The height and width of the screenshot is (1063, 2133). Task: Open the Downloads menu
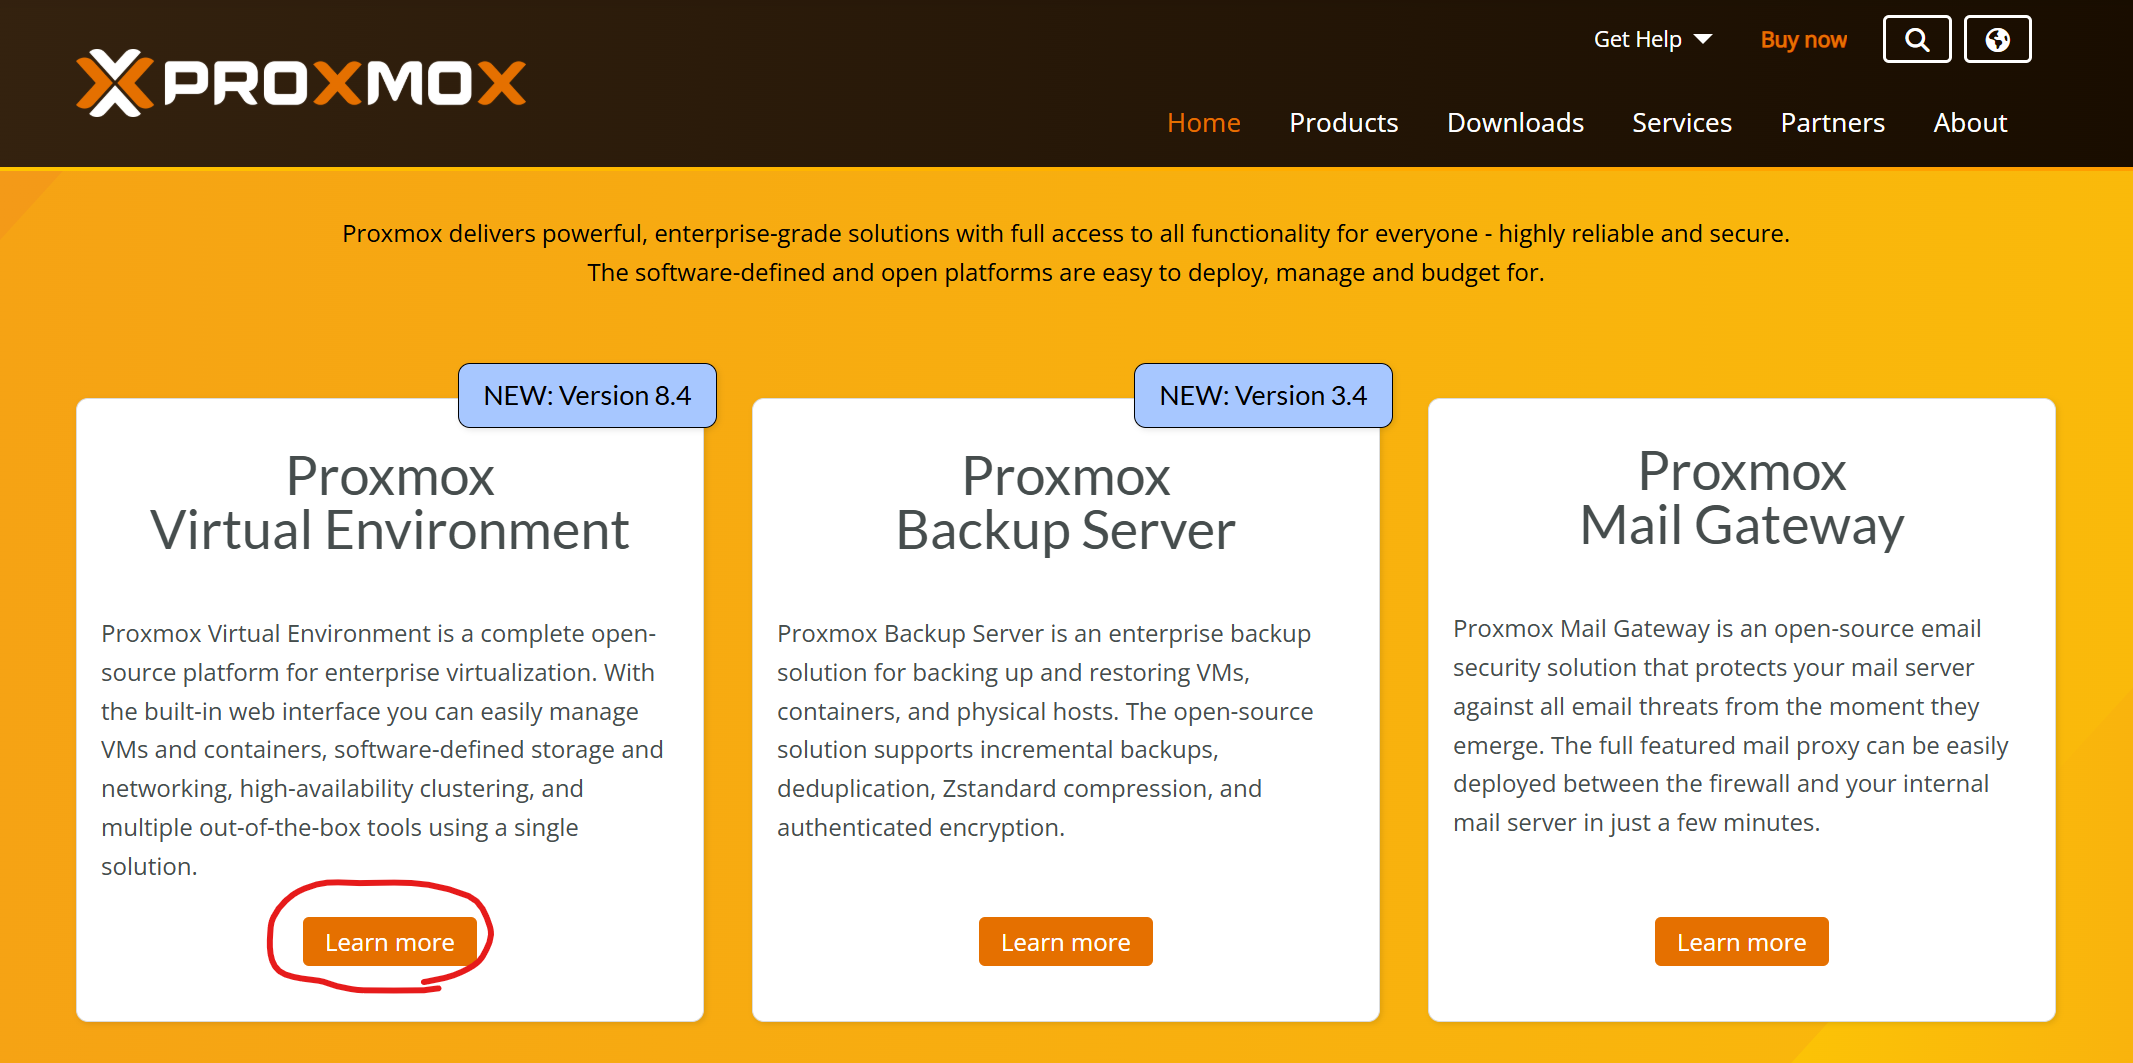point(1515,122)
